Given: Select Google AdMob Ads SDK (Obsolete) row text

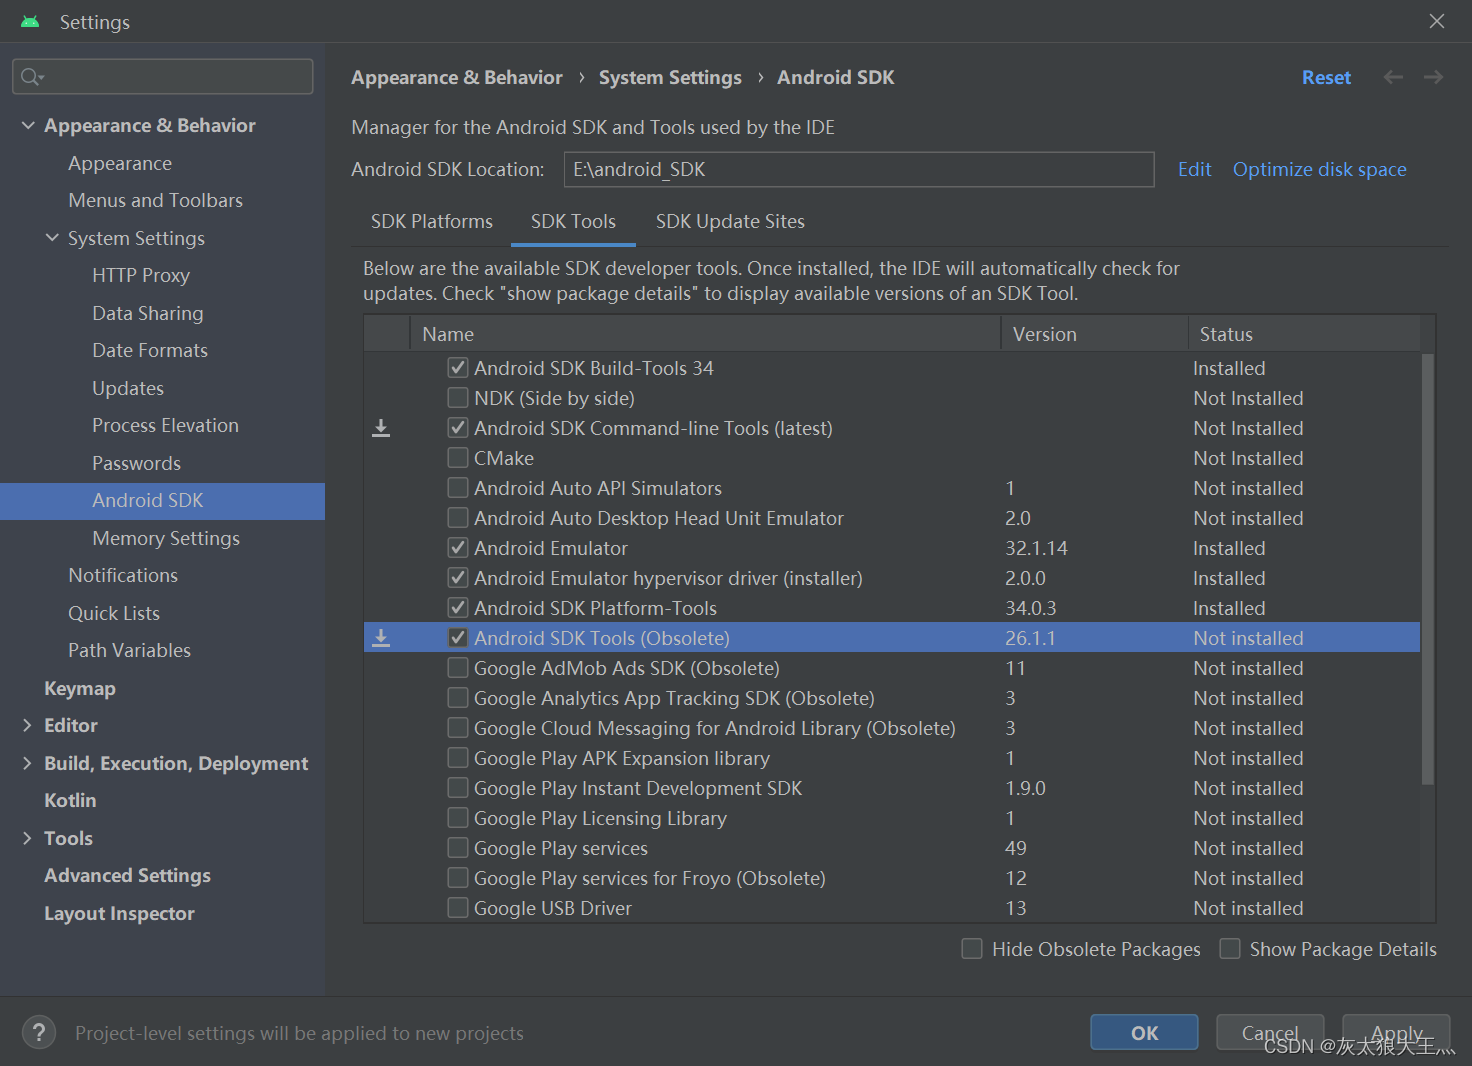Looking at the screenshot, I should 627,668.
